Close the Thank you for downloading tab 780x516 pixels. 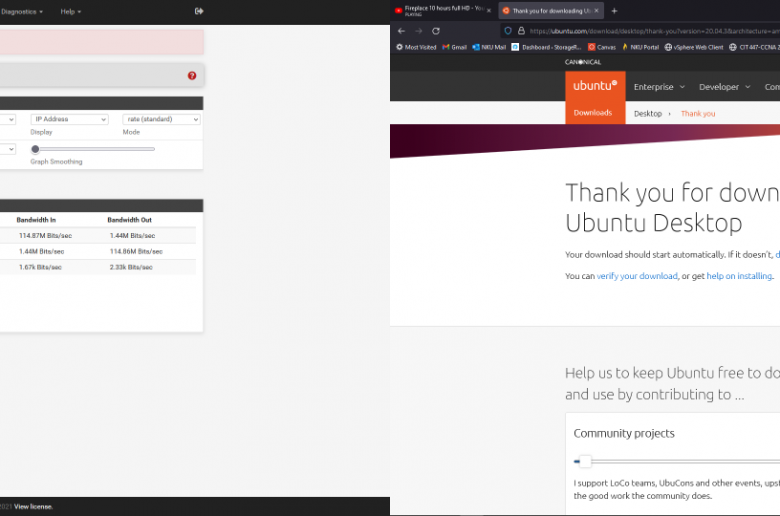[596, 10]
